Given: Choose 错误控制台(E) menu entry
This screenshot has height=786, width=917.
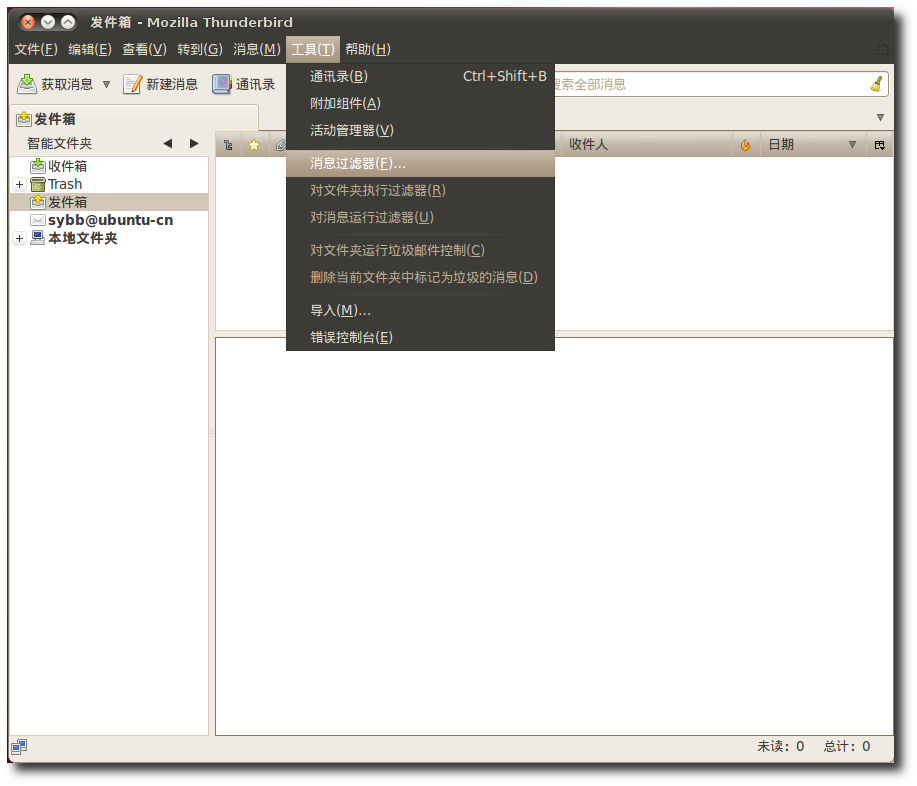Looking at the screenshot, I should pyautogui.click(x=420, y=337).
